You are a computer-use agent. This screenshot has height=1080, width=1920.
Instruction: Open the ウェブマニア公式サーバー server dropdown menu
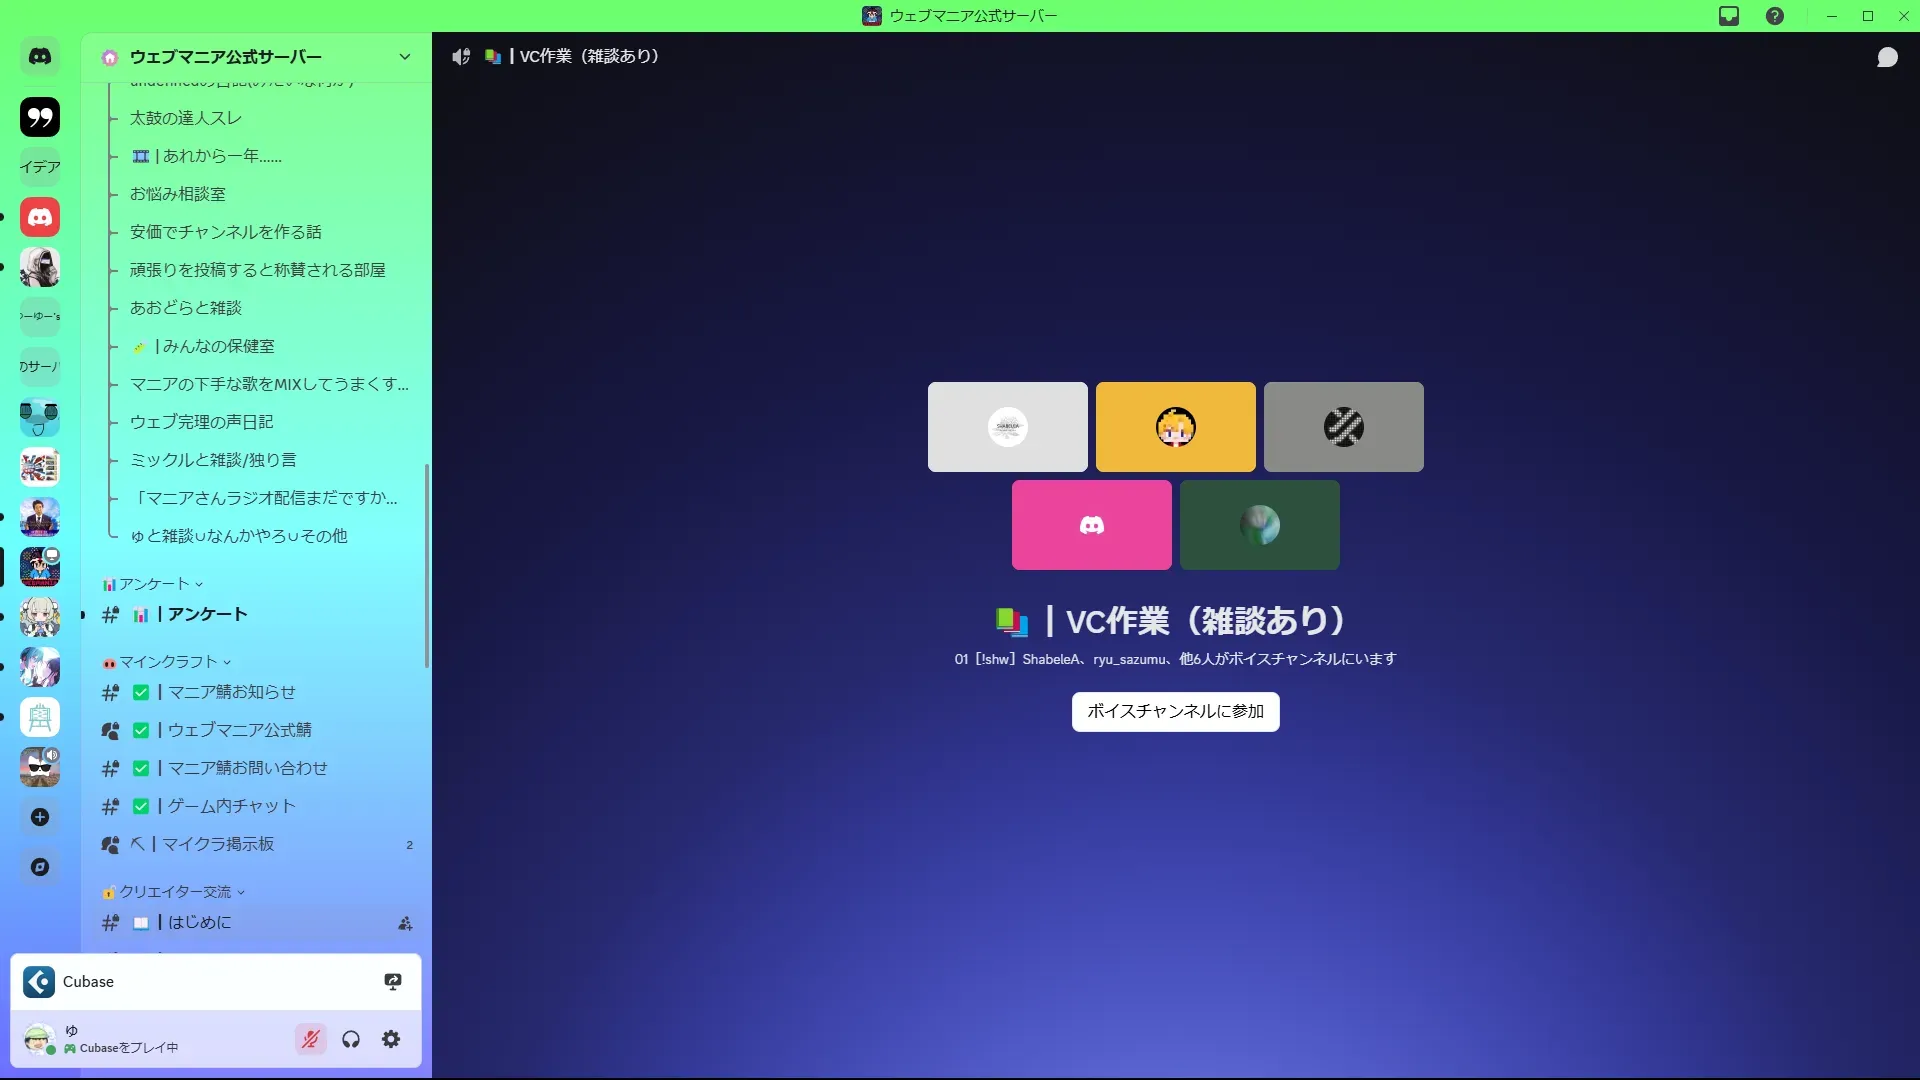[404, 57]
